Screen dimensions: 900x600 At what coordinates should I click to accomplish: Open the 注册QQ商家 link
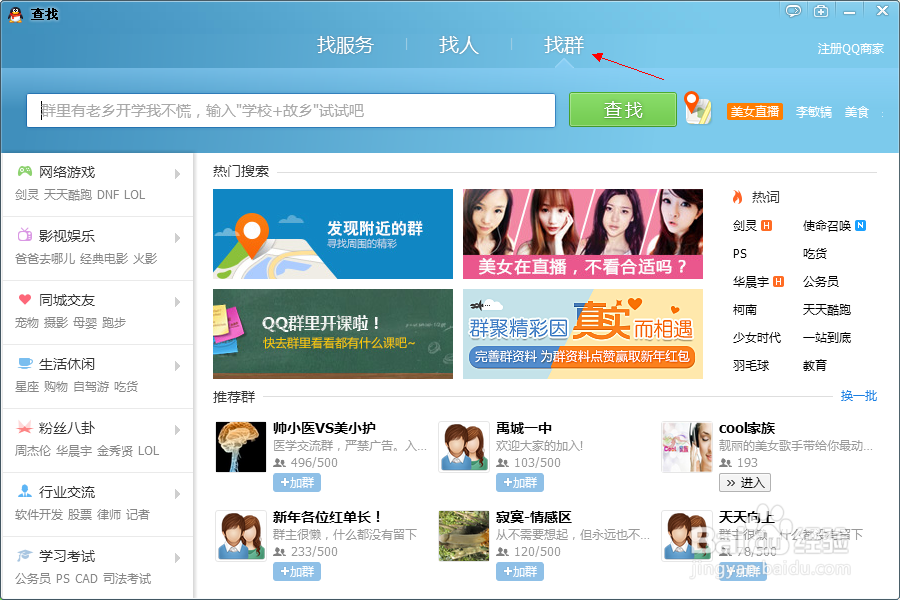pos(850,49)
